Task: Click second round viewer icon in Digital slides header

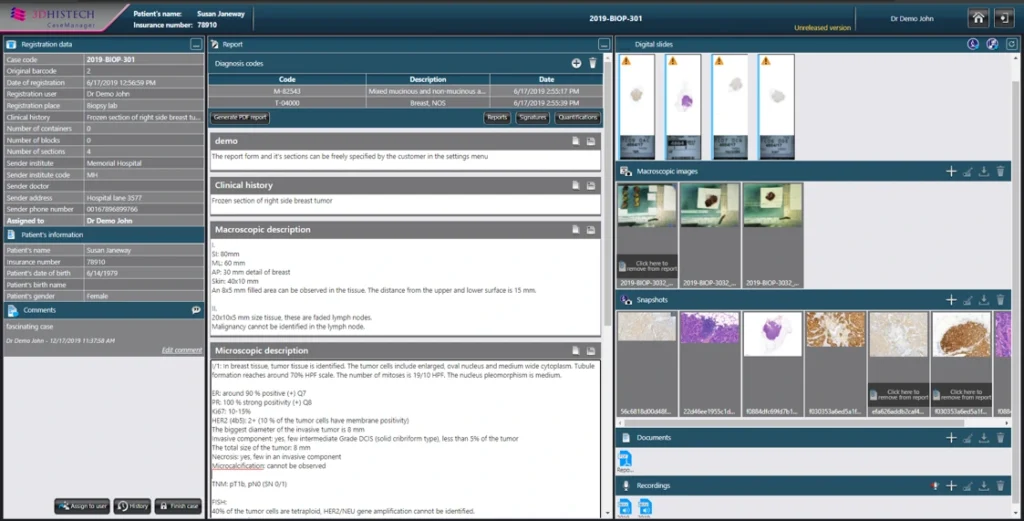Action: point(992,44)
